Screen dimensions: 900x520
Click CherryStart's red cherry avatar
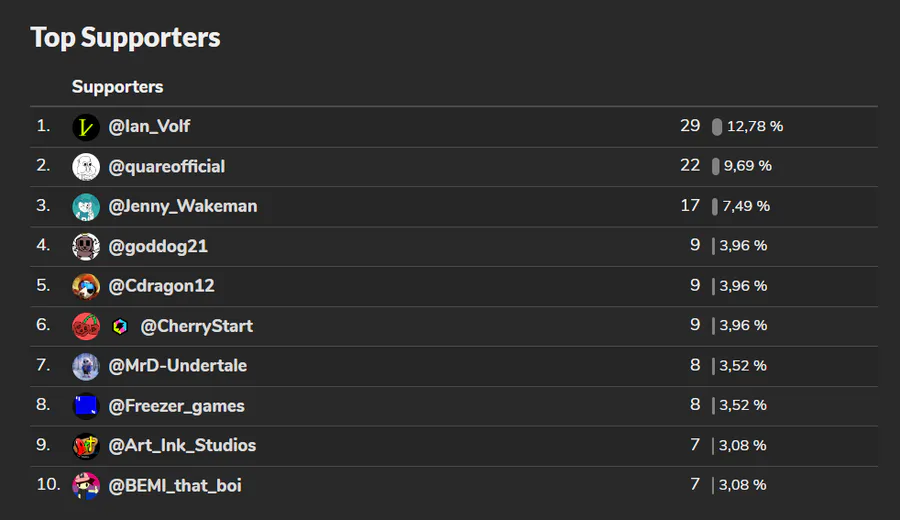[x=86, y=327]
